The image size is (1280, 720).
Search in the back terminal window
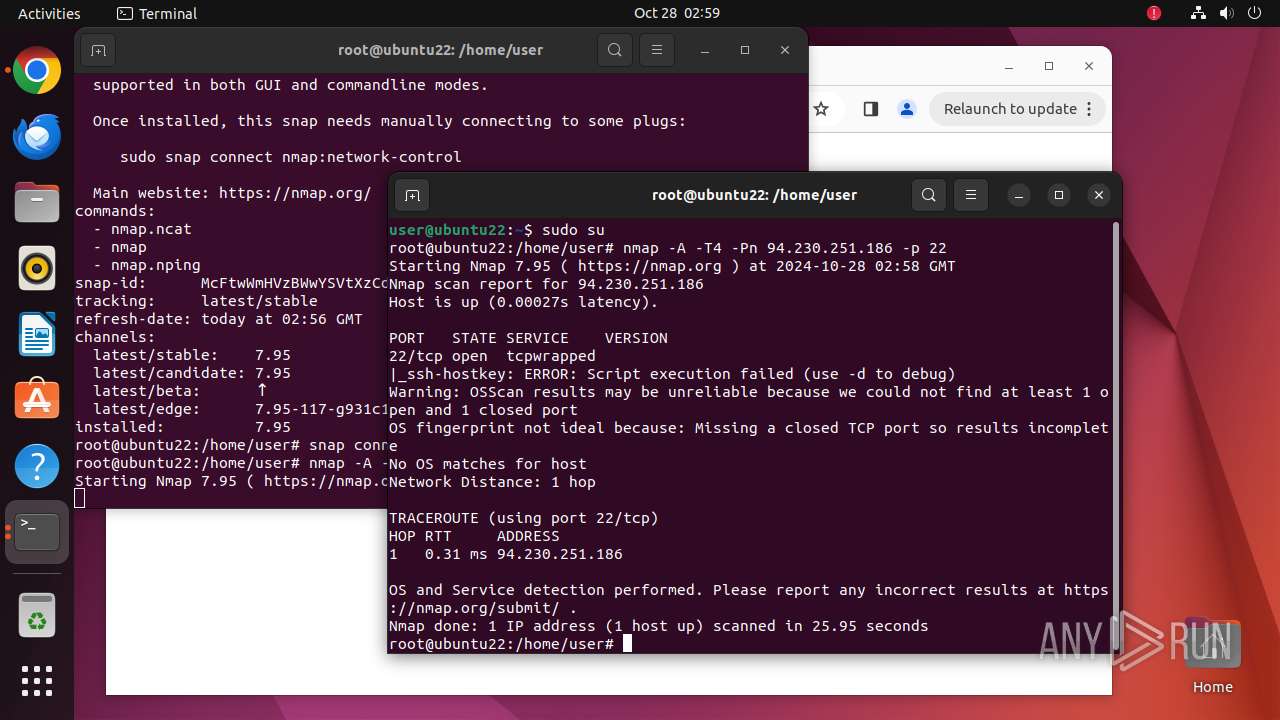pyautogui.click(x=615, y=50)
